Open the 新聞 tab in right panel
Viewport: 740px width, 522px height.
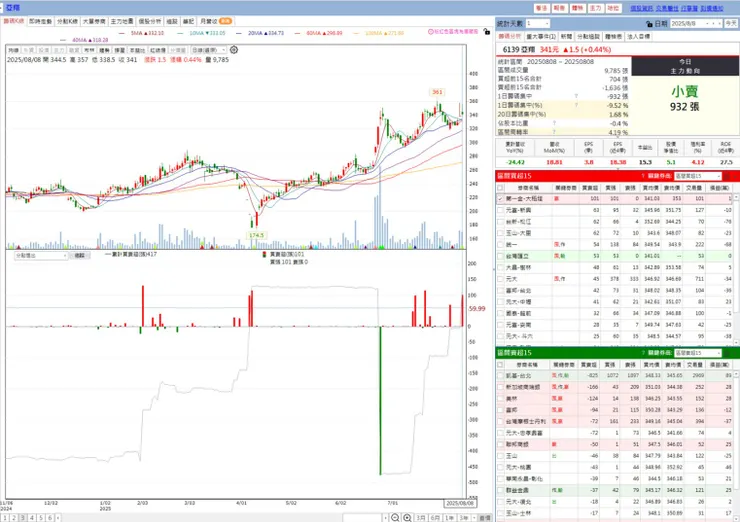[x=566, y=36]
